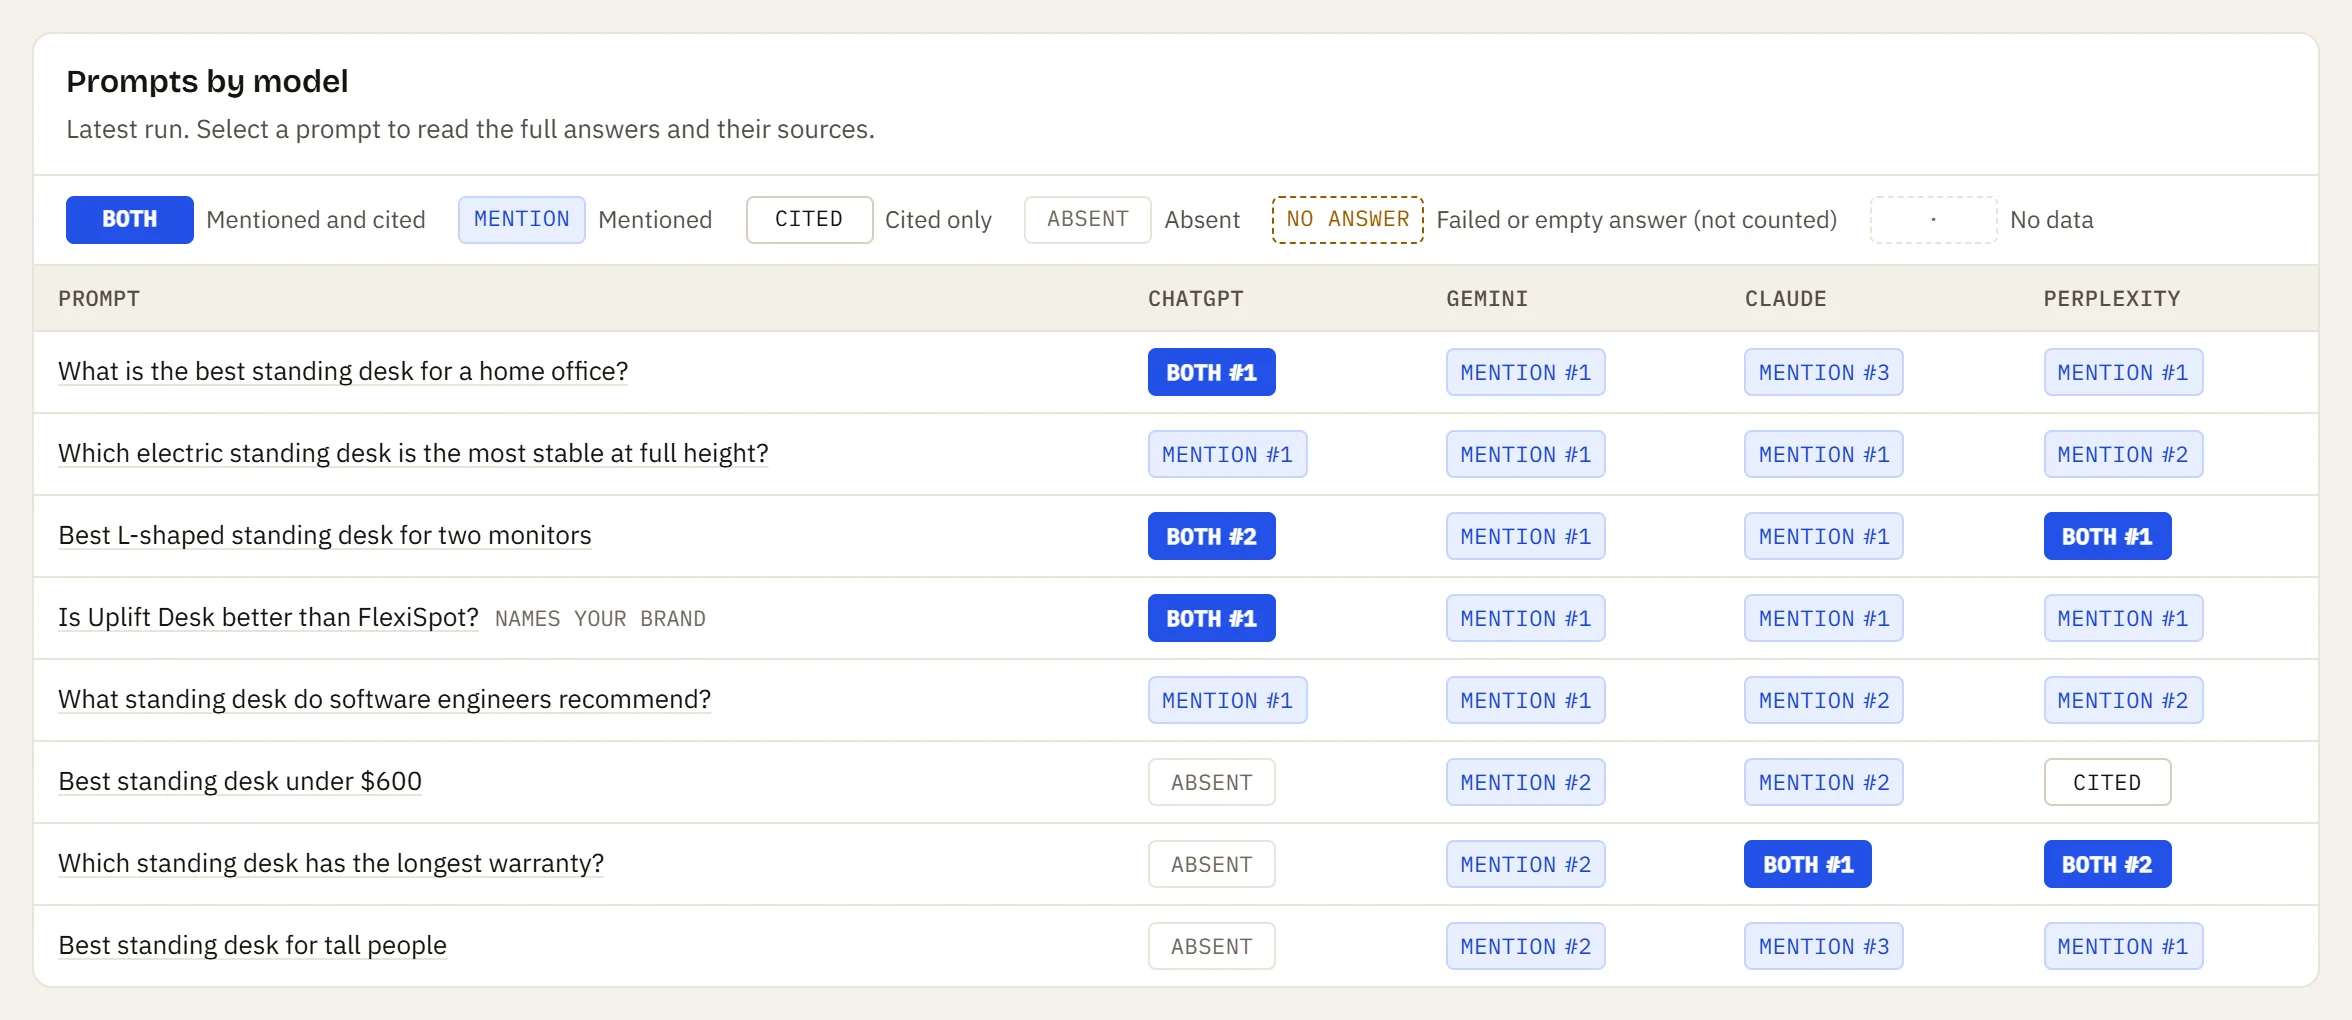Click ChatGPT ABSENT badge in tall people row

1211,946
